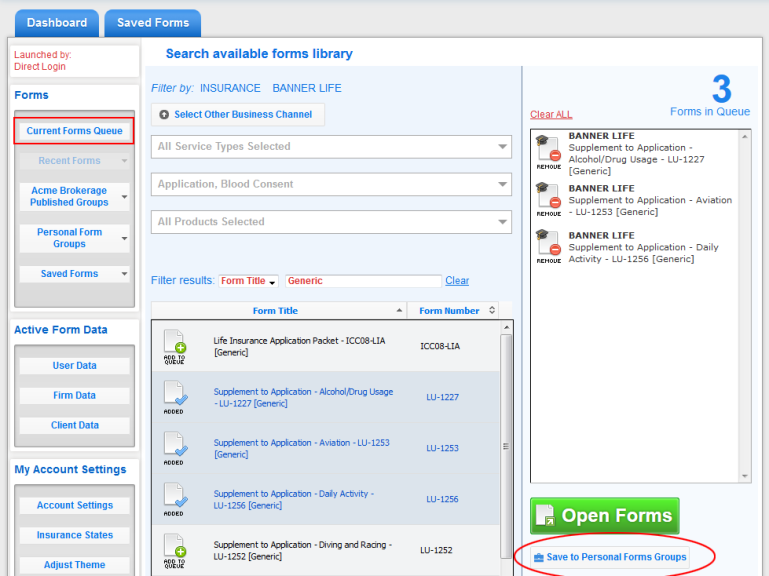Click queued Alcohol/Drug Usage LU-1227 entry text
Image resolution: width=769 pixels, height=576 pixels.
point(637,153)
